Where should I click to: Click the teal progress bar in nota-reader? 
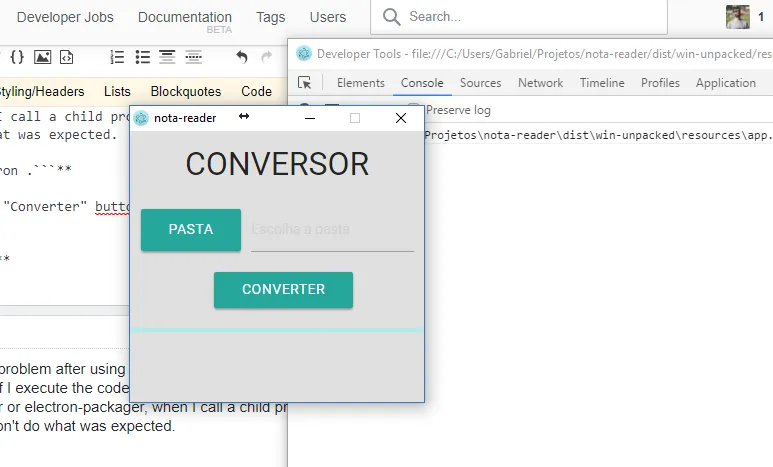pyautogui.click(x=277, y=330)
